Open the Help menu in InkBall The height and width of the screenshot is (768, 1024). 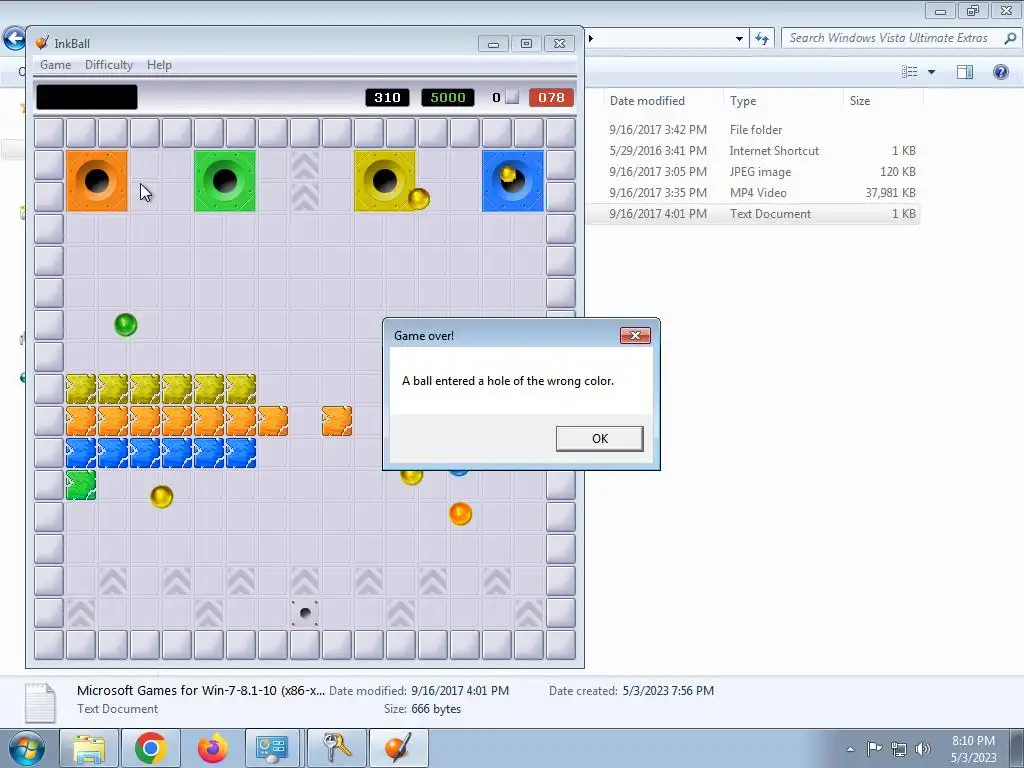(x=159, y=65)
